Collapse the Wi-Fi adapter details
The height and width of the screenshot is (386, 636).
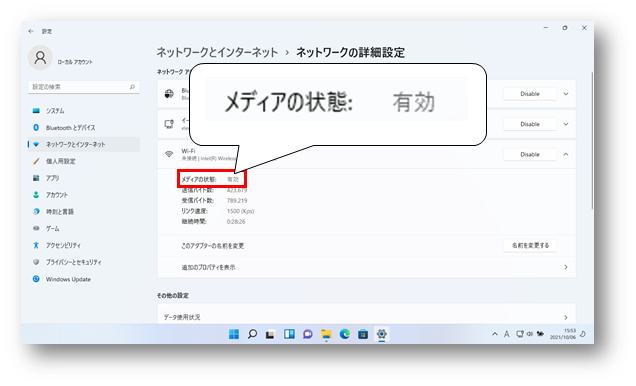coord(566,154)
